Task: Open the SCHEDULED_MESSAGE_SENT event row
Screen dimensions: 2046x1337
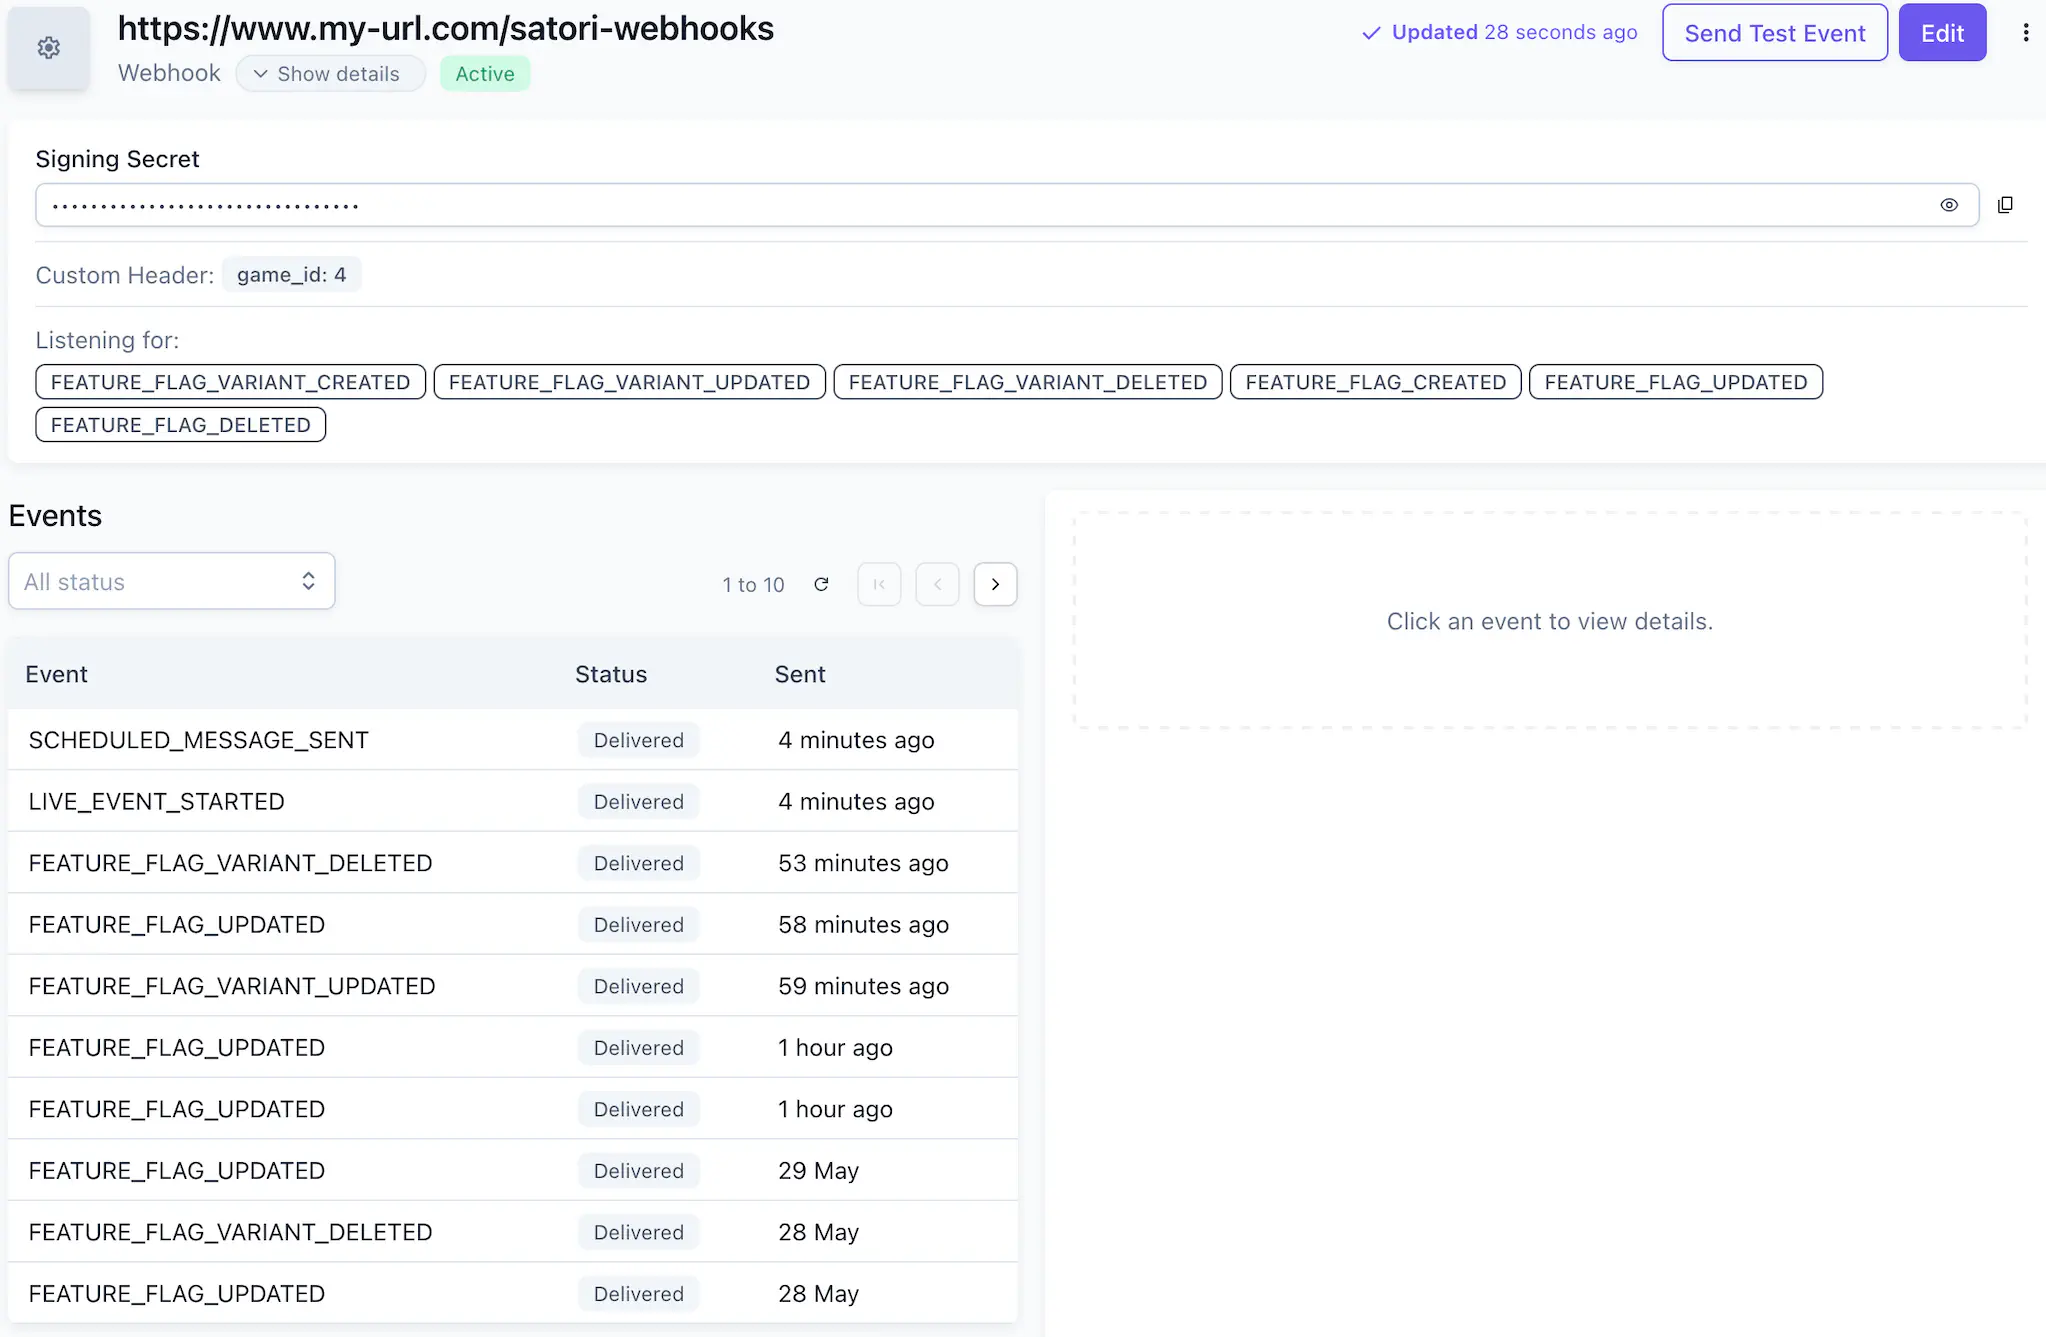Action: point(513,740)
